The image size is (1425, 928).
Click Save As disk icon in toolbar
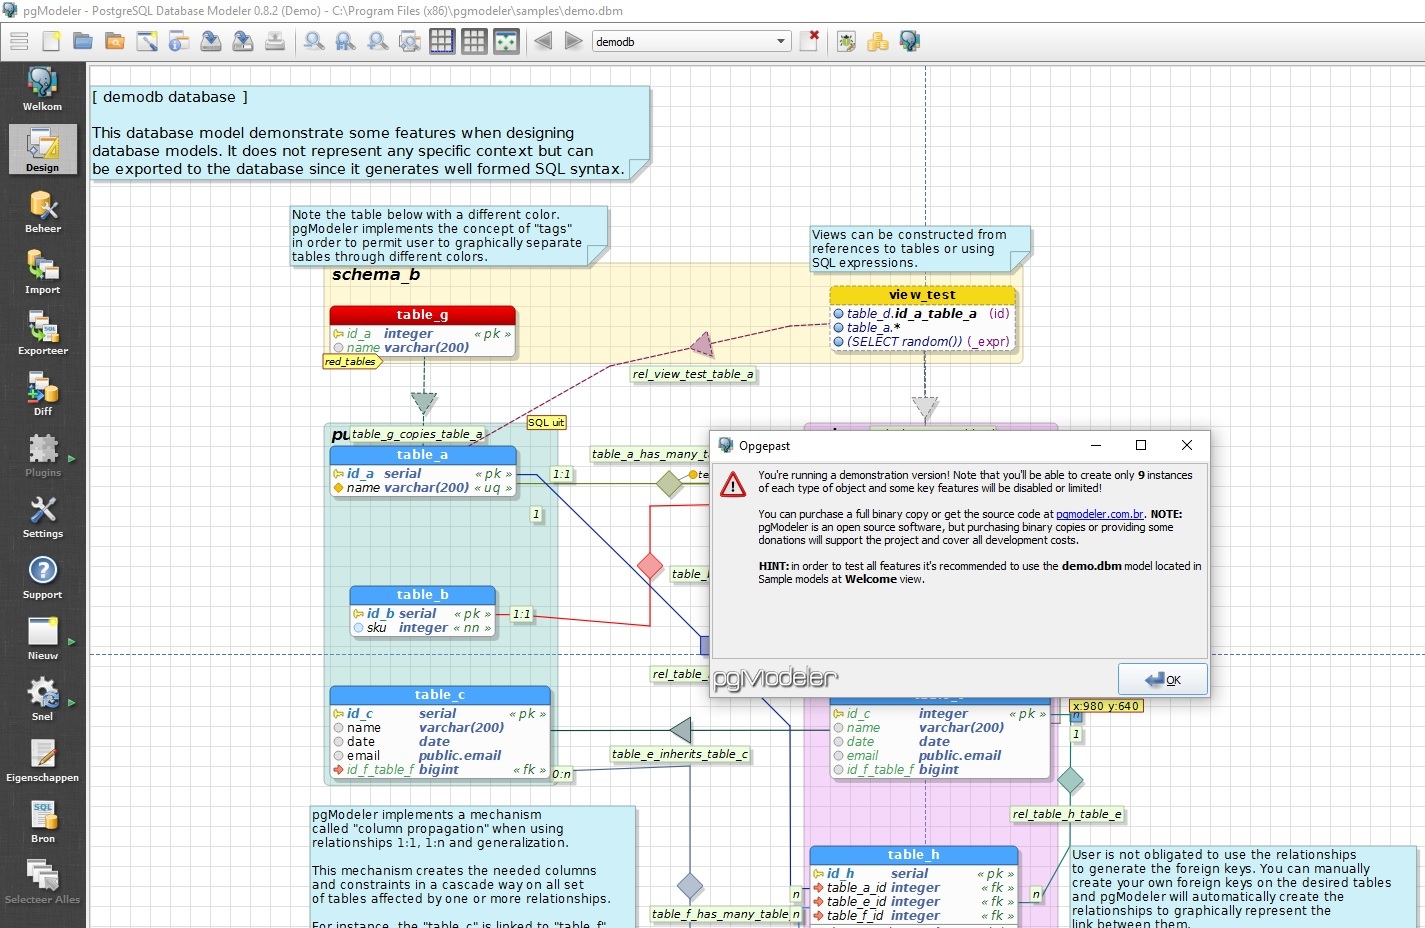[x=243, y=41]
